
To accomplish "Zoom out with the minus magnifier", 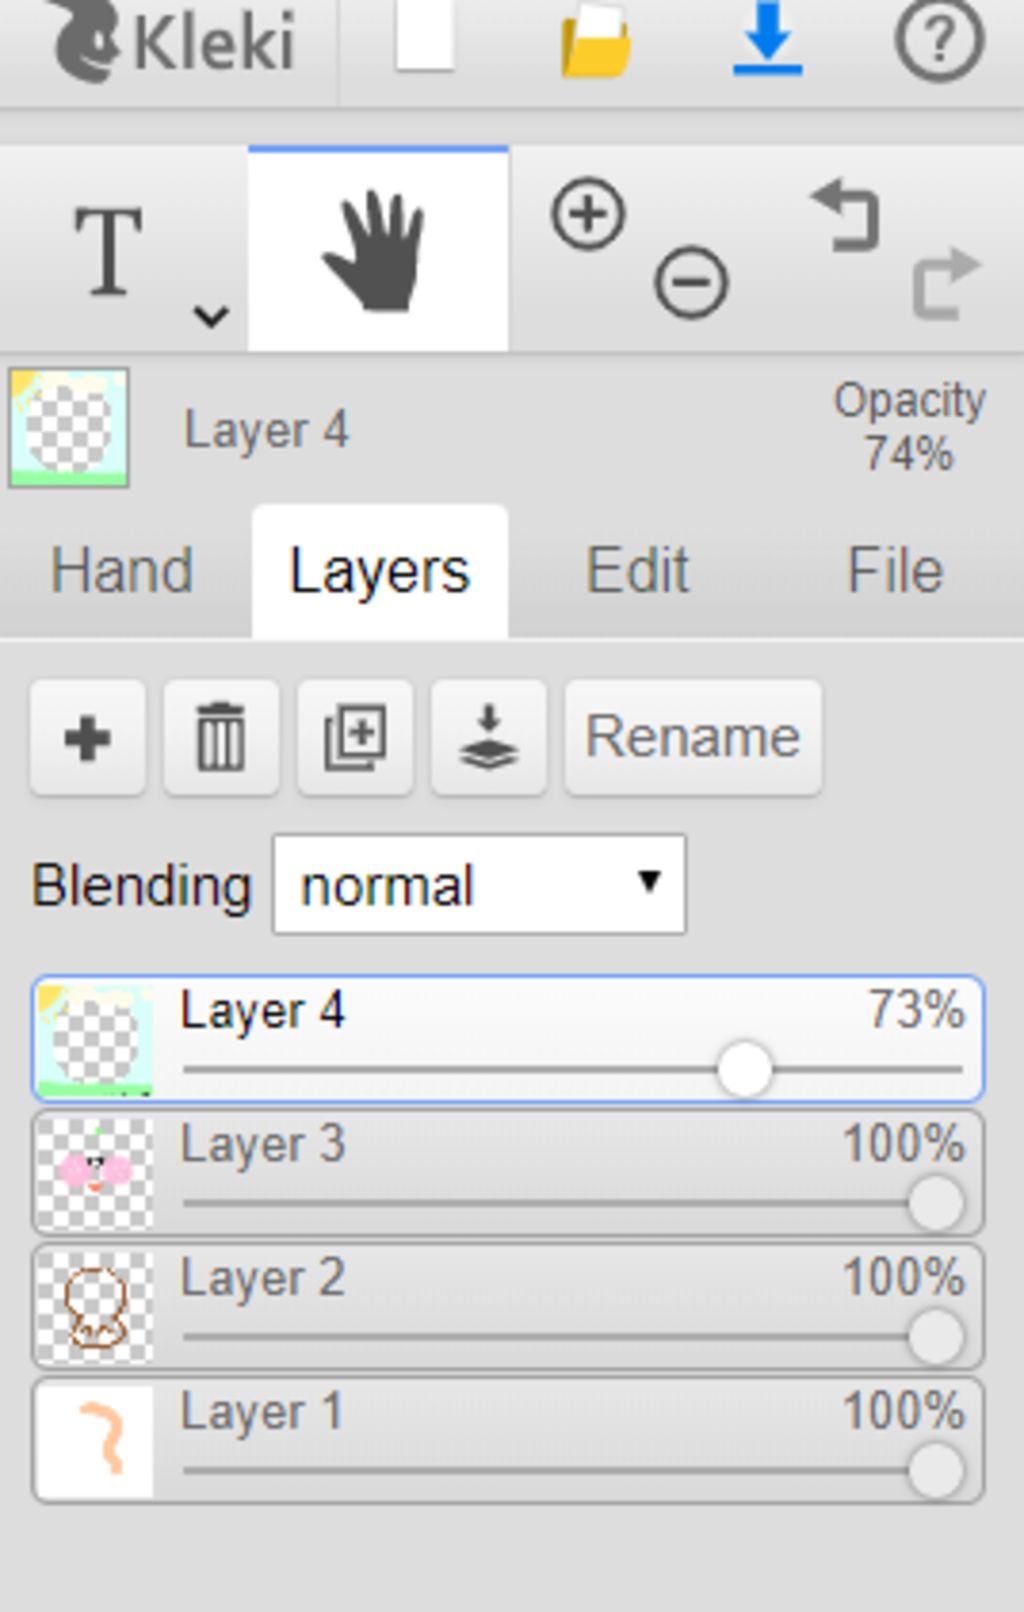I will [692, 282].
